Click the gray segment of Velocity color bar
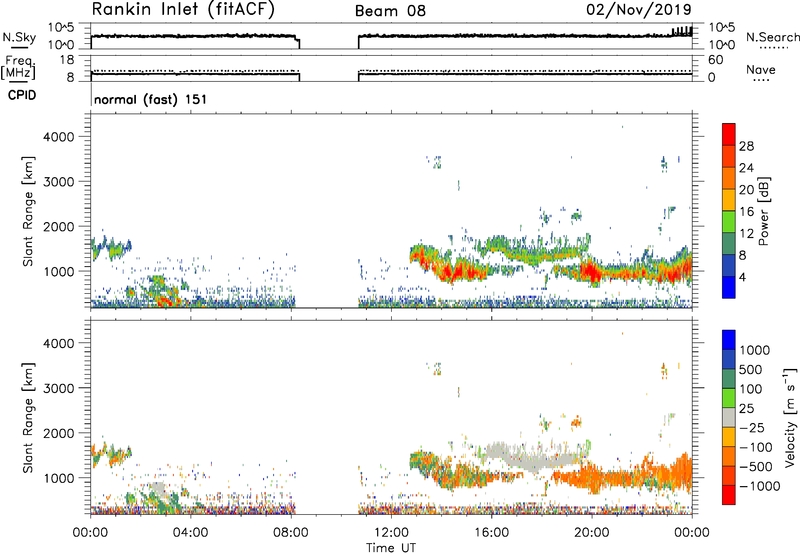 point(729,418)
